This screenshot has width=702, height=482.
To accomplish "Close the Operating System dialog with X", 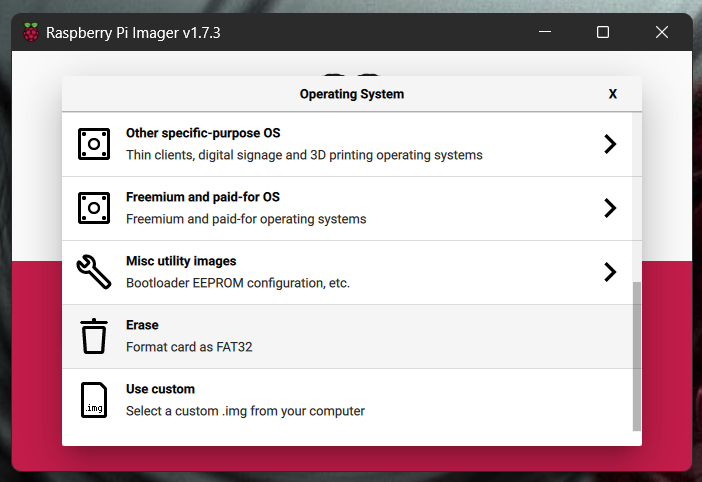I will 613,94.
